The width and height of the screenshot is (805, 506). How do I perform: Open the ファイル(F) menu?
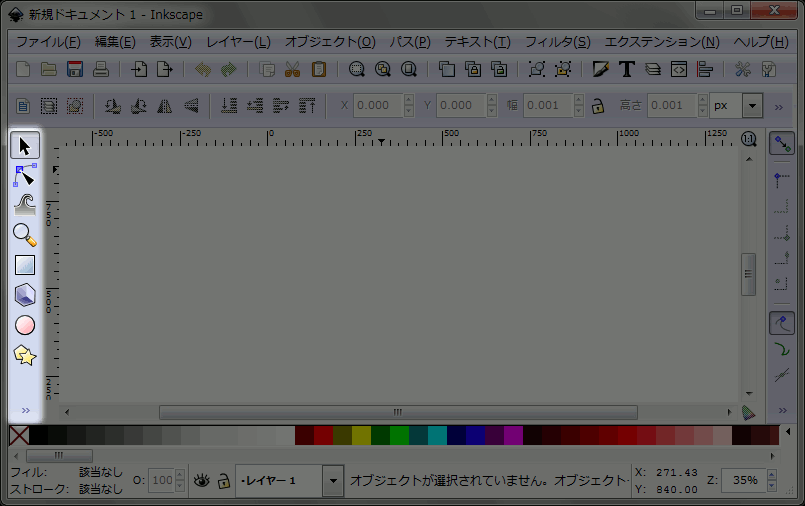click(x=48, y=42)
